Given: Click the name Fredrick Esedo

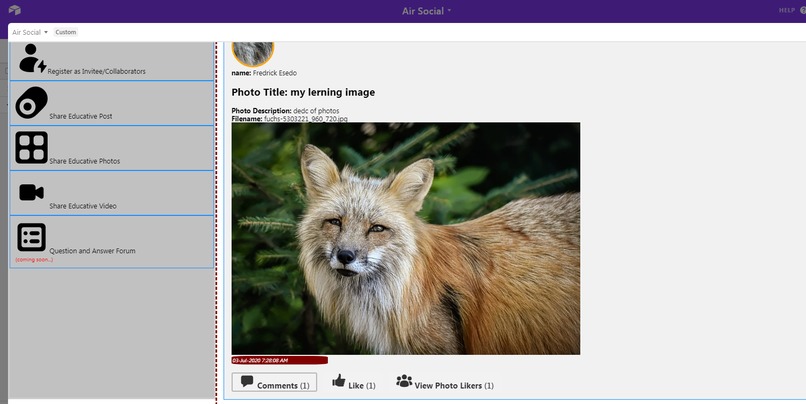Looking at the screenshot, I should tap(274, 73).
